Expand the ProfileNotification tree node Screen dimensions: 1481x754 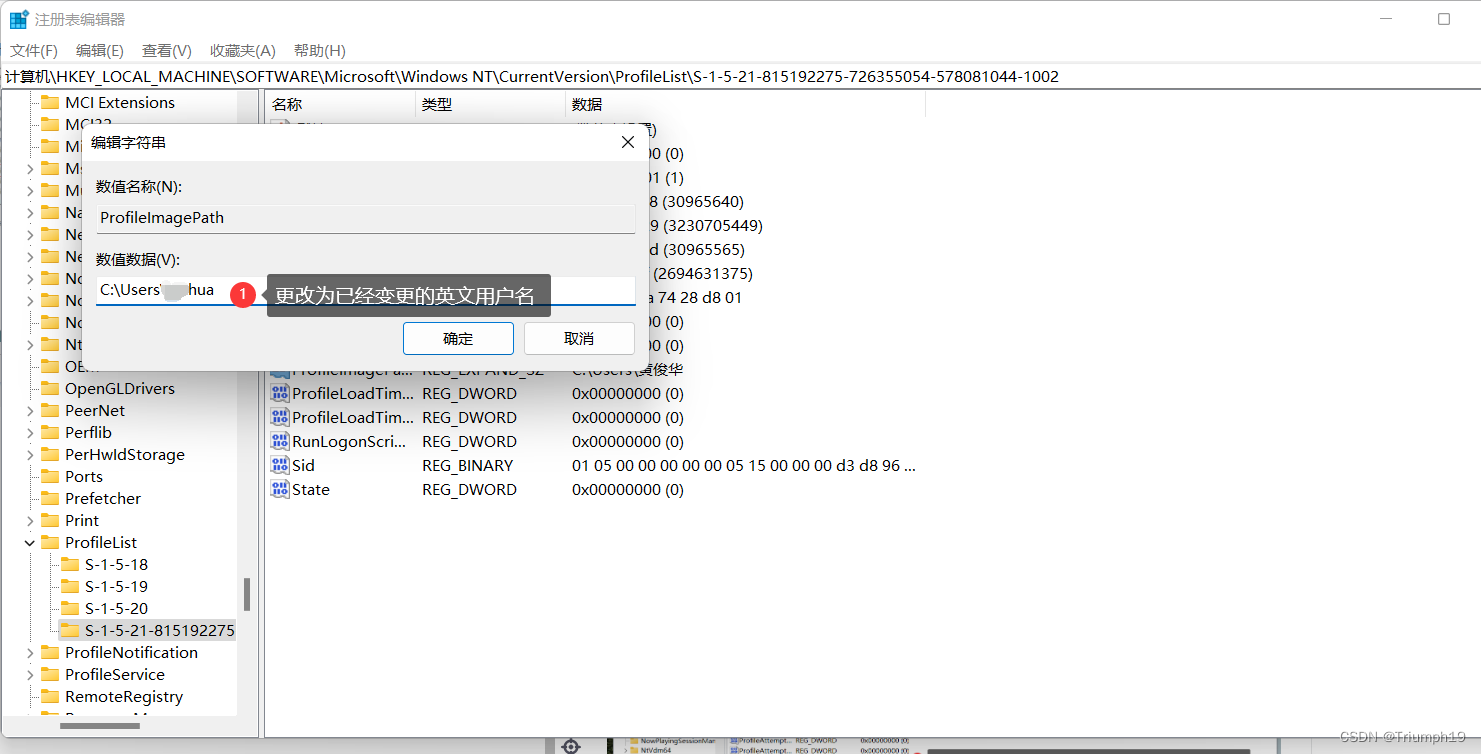click(30, 653)
